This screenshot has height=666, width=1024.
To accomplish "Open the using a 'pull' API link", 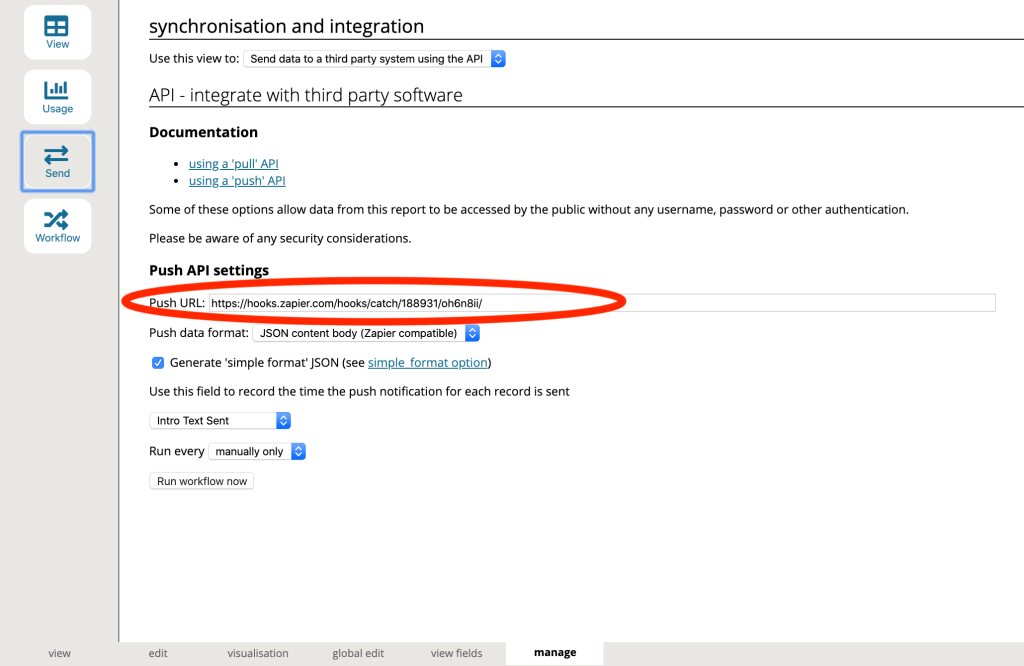I will (233, 163).
